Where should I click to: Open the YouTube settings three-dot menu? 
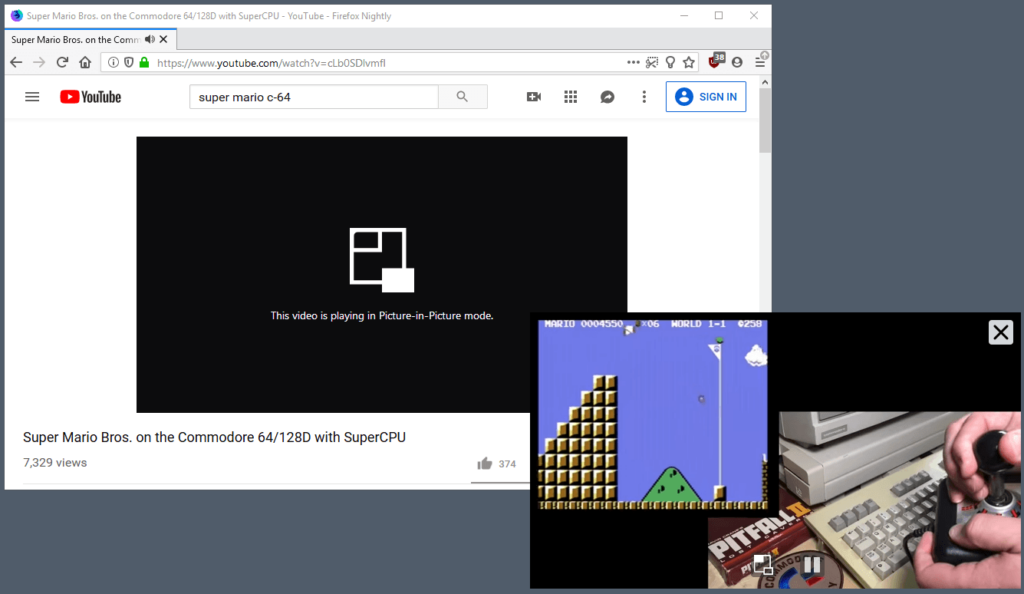click(x=644, y=97)
